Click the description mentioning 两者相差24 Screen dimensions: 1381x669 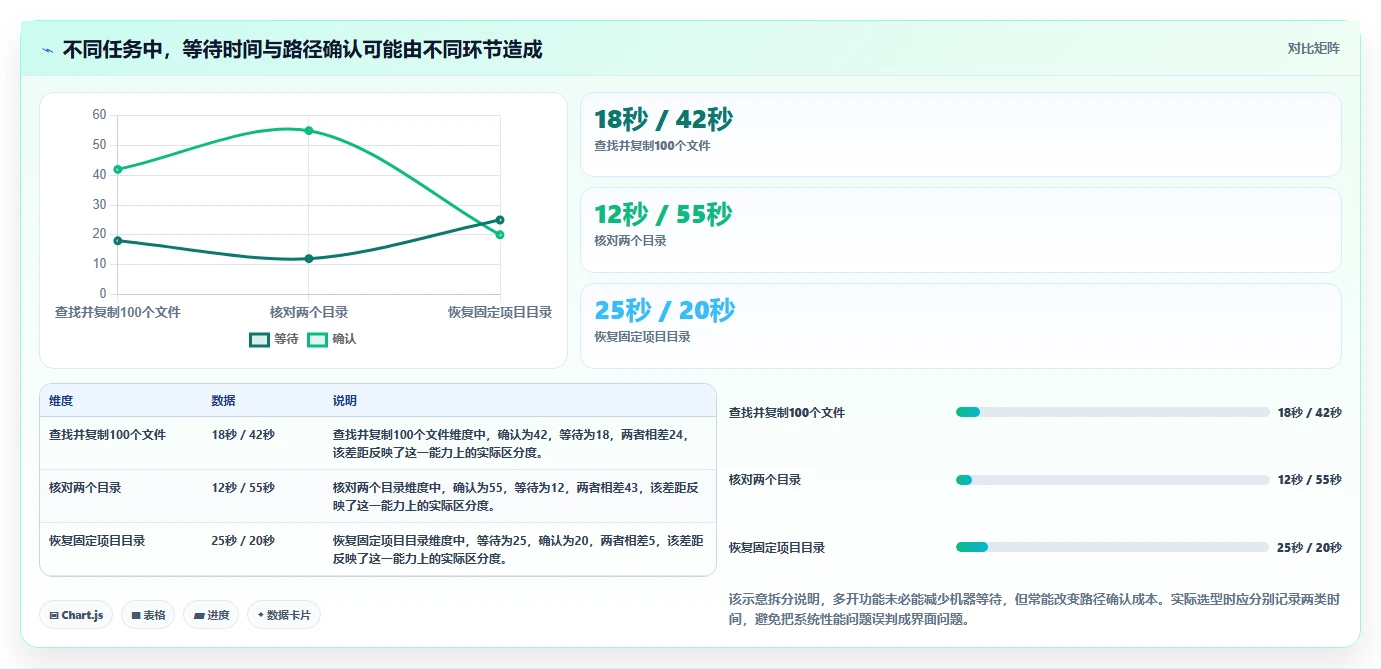[512, 443]
